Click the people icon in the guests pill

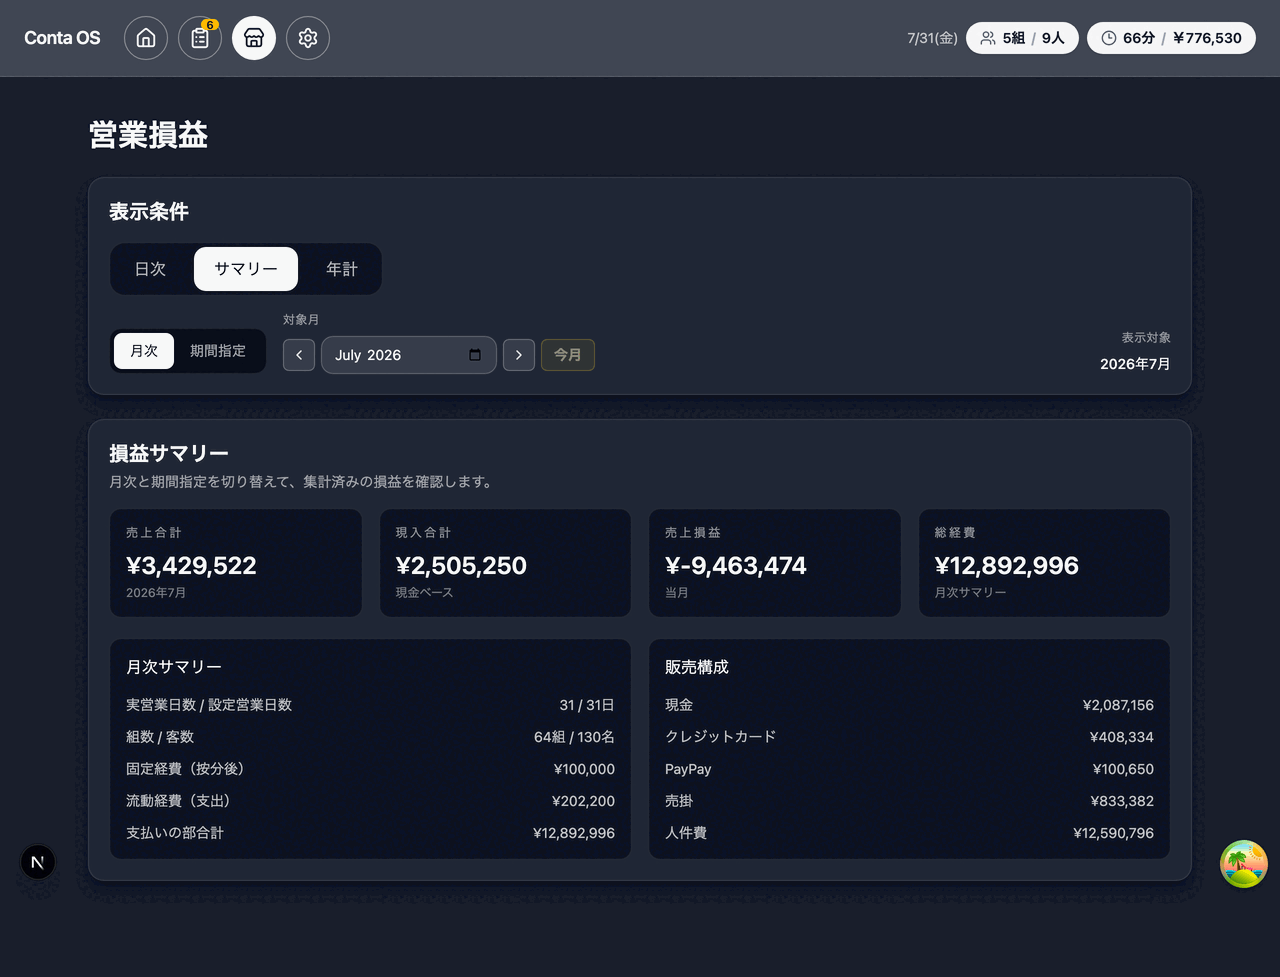click(988, 38)
